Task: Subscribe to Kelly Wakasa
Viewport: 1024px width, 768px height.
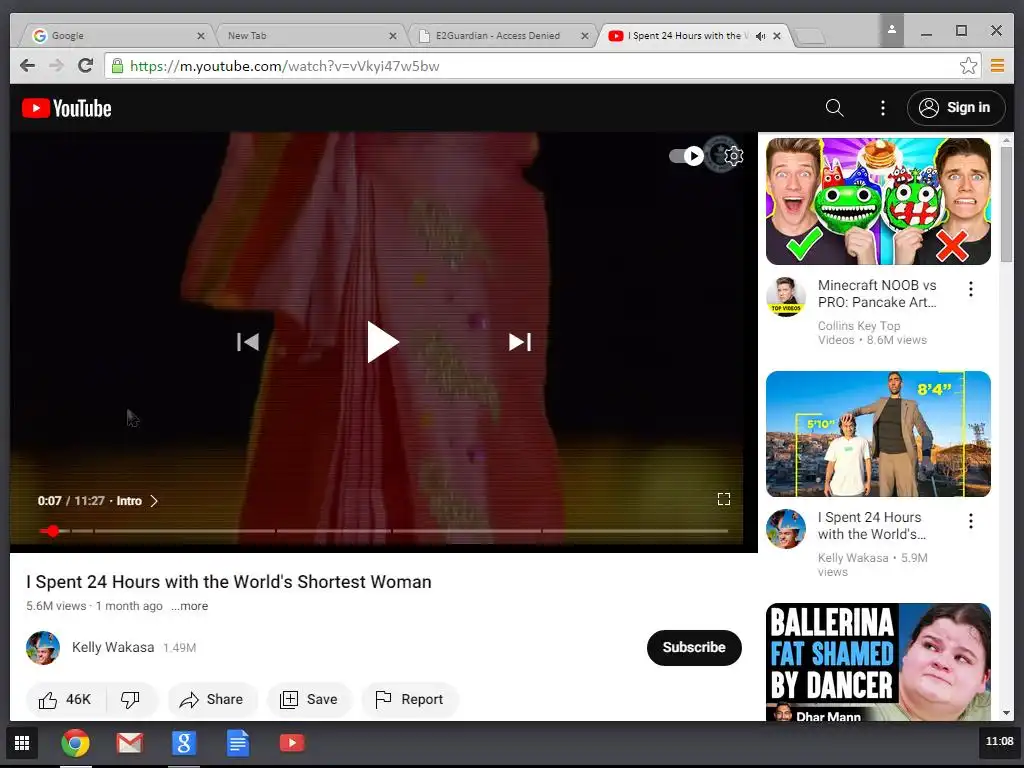Action: coord(694,647)
